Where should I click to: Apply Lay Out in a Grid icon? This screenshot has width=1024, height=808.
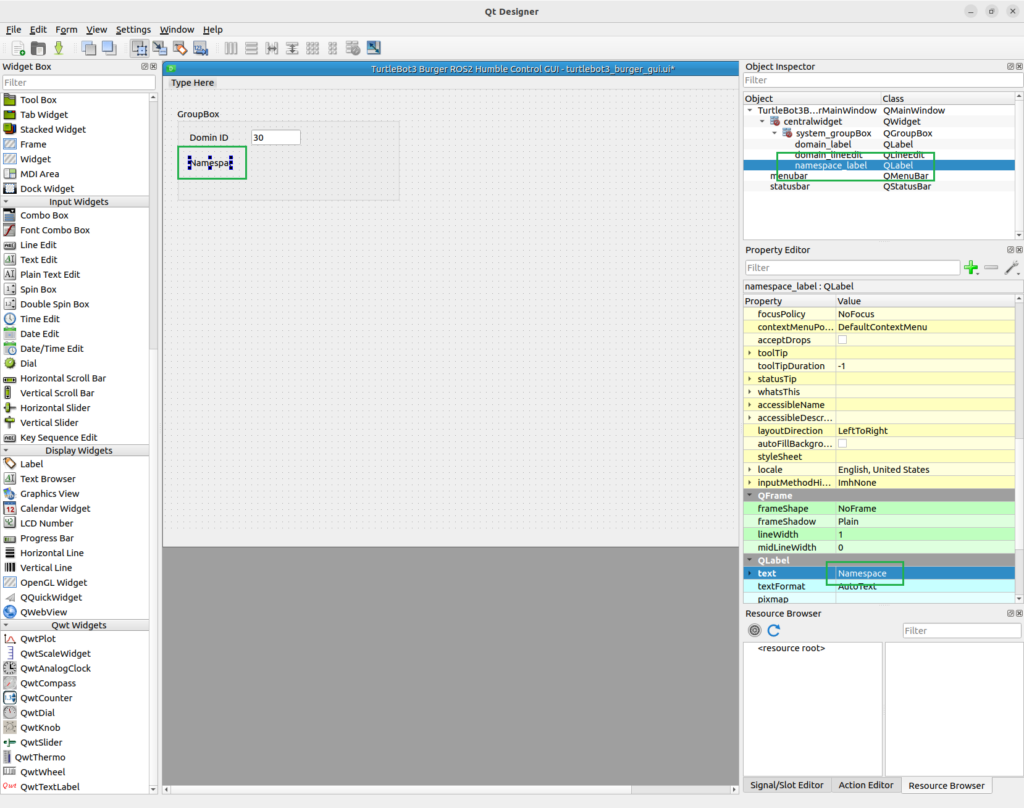313,48
